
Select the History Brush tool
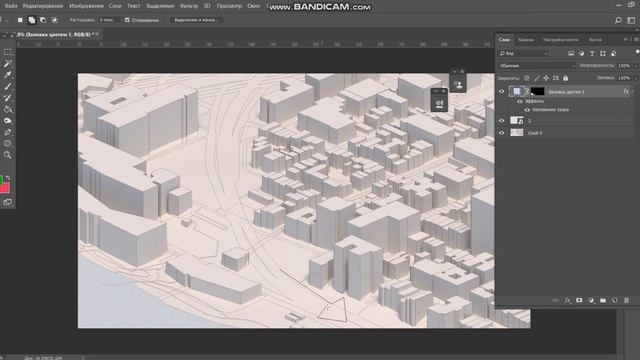[7, 98]
